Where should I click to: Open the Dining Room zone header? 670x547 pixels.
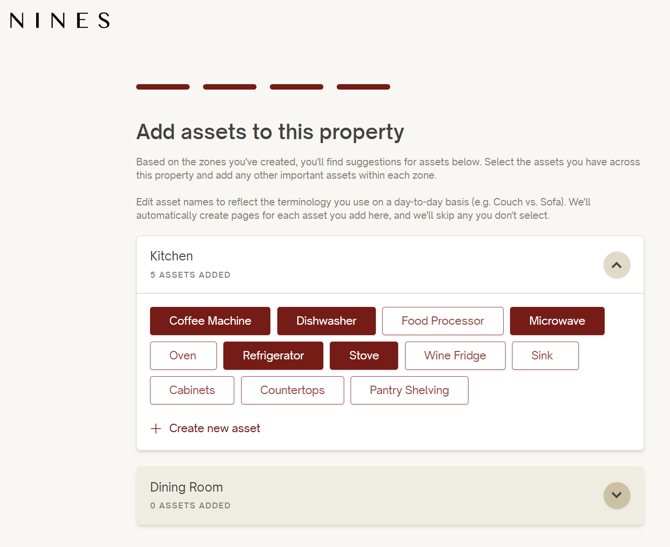(x=390, y=495)
